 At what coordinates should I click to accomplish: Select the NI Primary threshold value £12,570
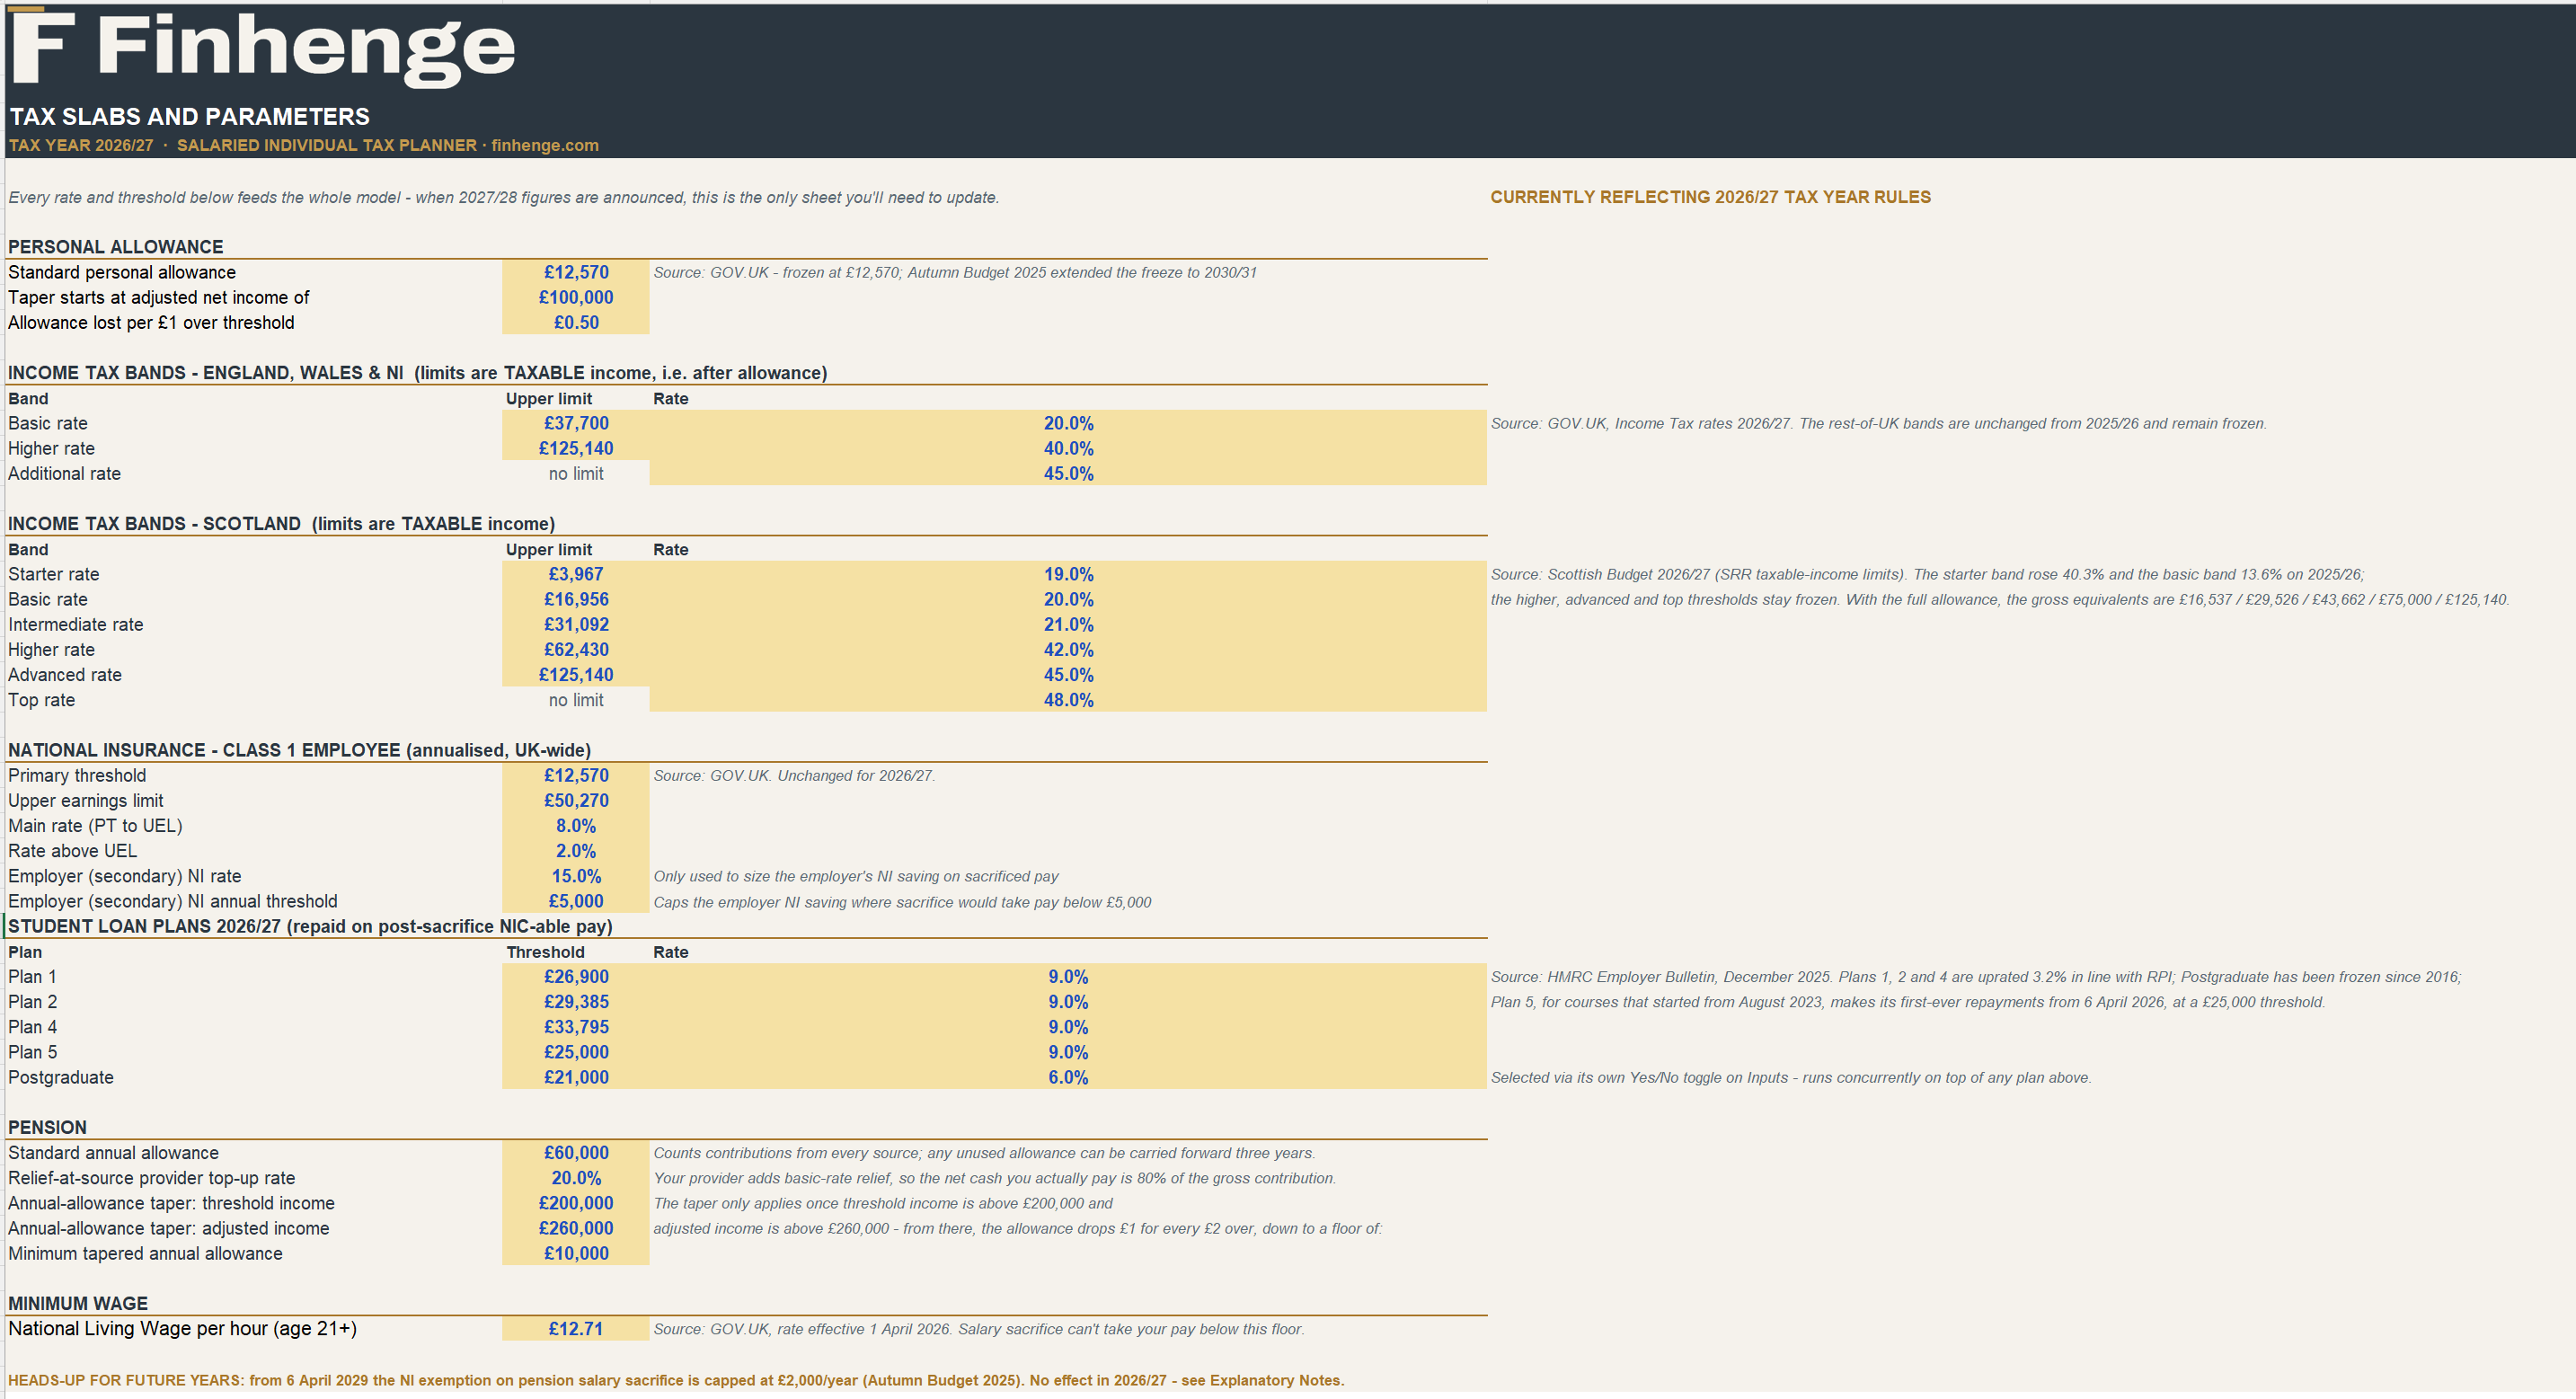[576, 775]
